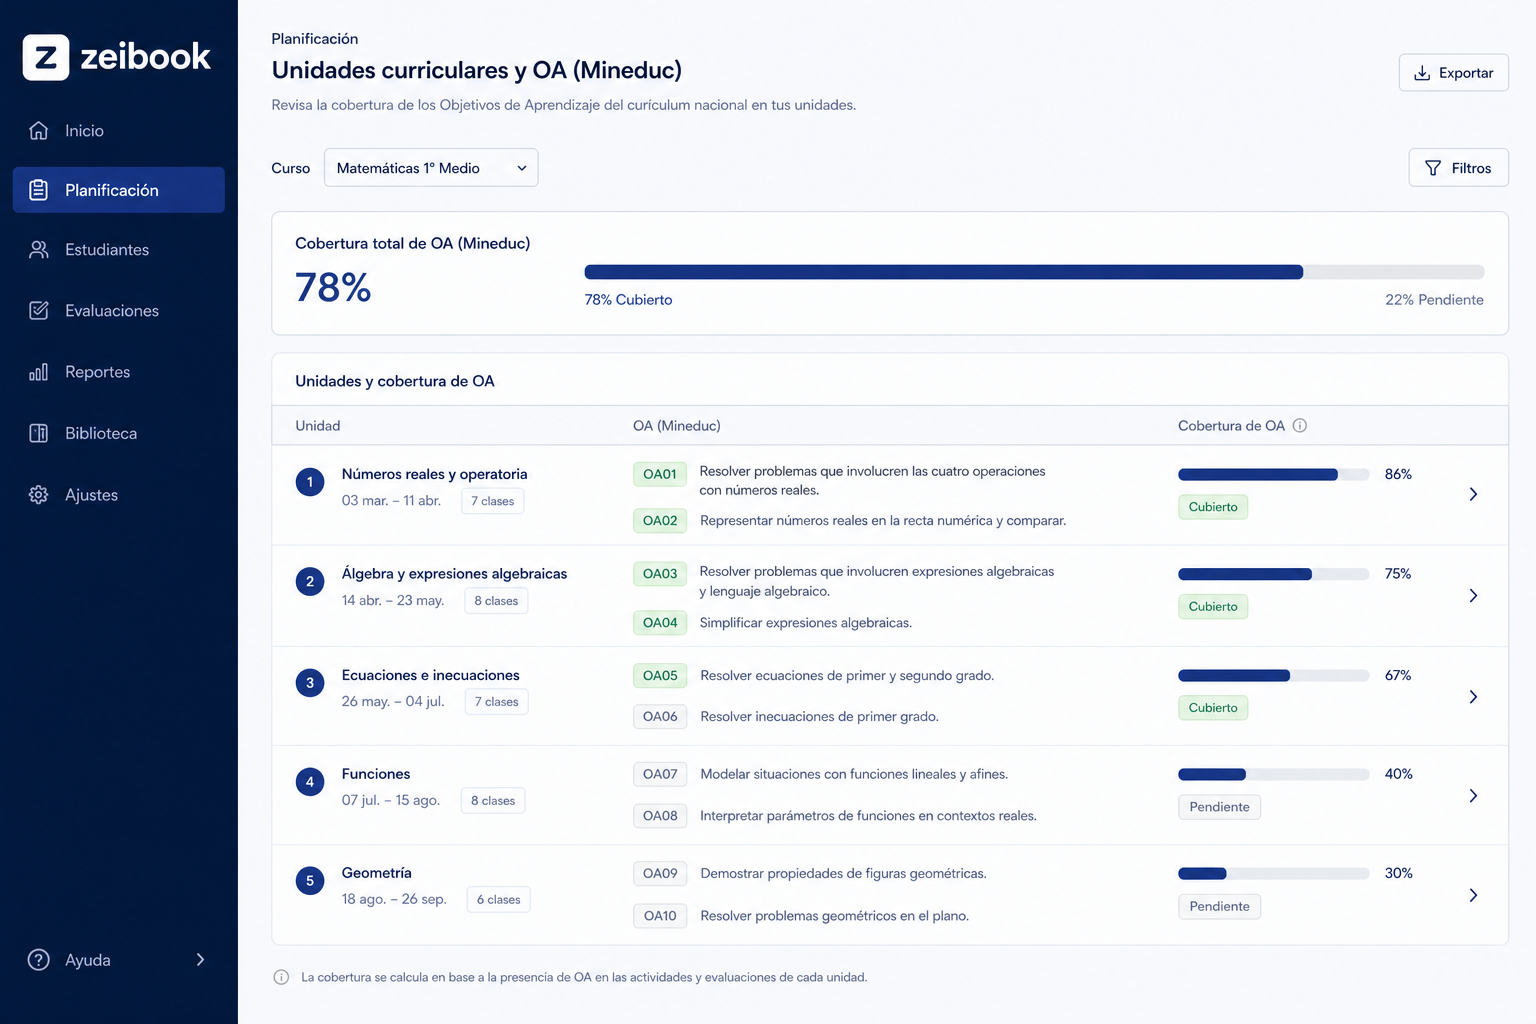The width and height of the screenshot is (1536, 1024).
Task: Click the info icon in the footer note
Action: pos(282,978)
